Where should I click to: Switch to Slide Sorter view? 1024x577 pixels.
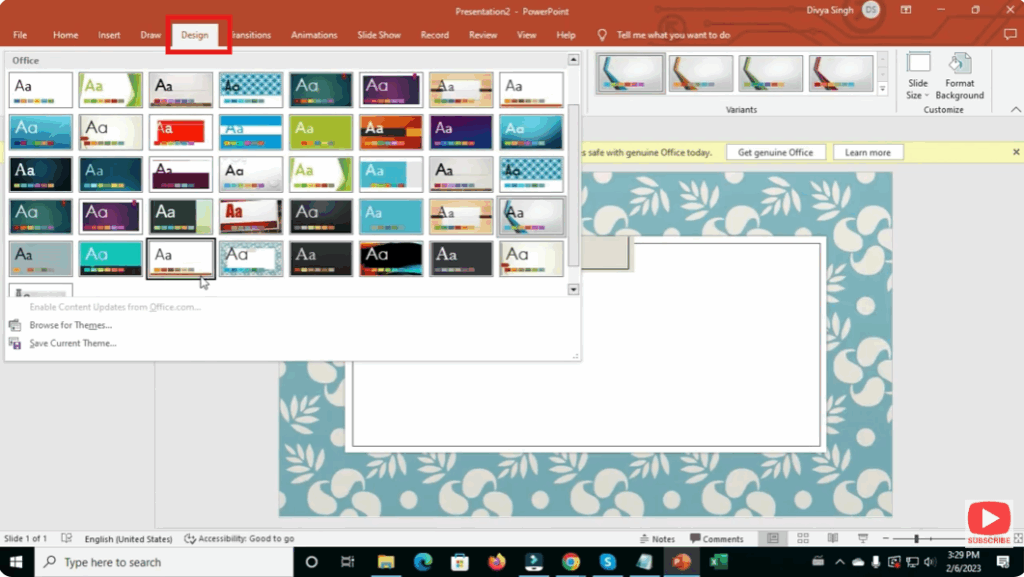(803, 537)
